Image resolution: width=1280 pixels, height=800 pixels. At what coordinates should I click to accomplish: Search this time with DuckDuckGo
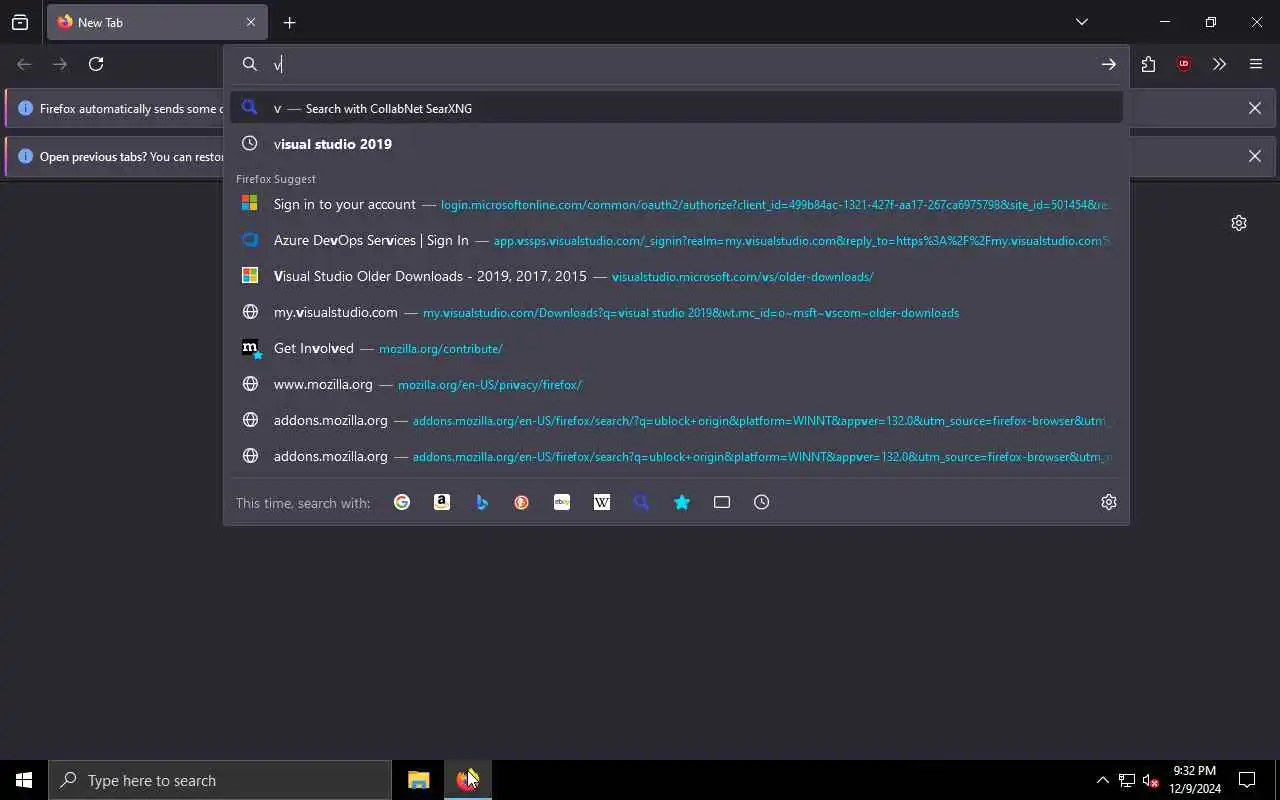click(522, 502)
